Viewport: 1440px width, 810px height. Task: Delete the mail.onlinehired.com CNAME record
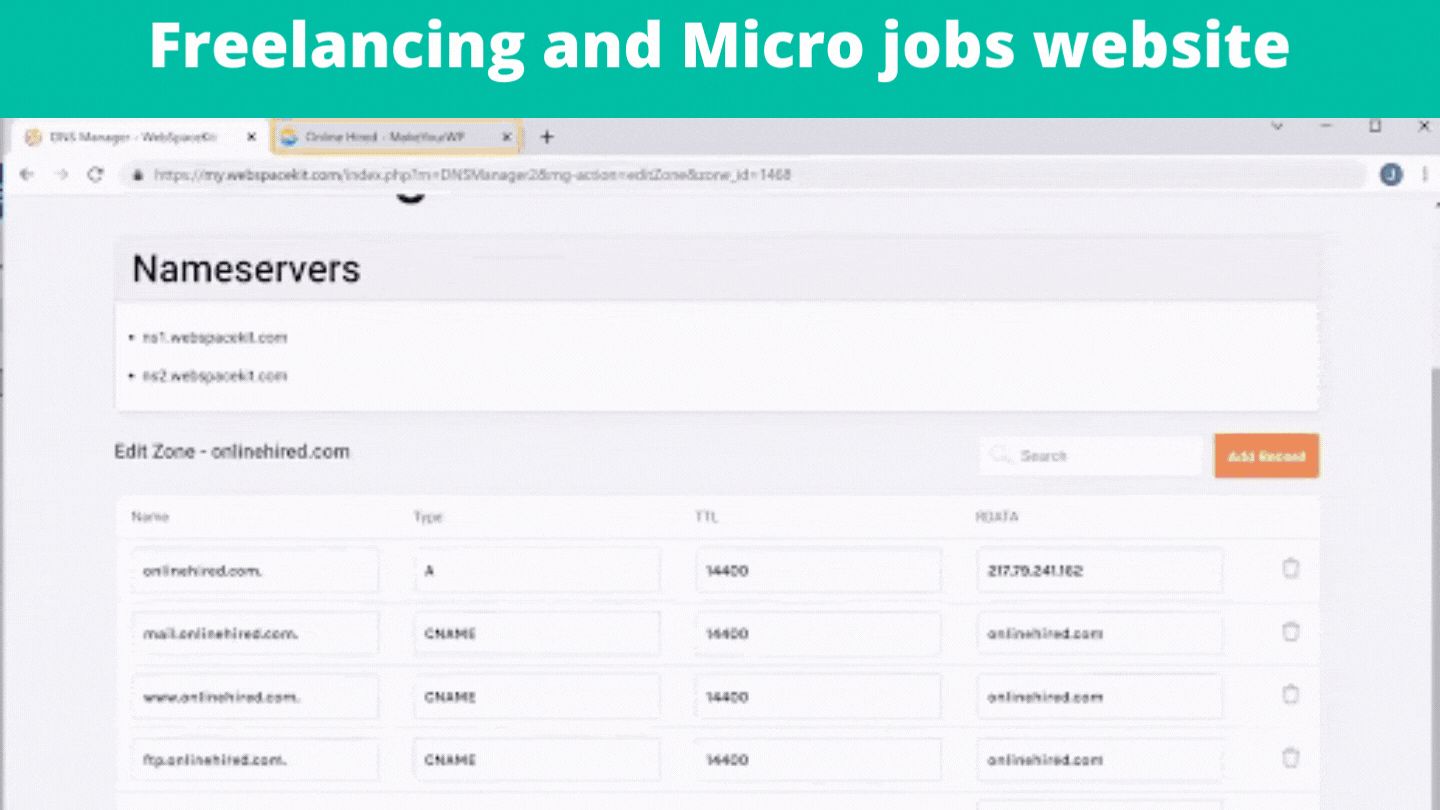pyautogui.click(x=1290, y=632)
